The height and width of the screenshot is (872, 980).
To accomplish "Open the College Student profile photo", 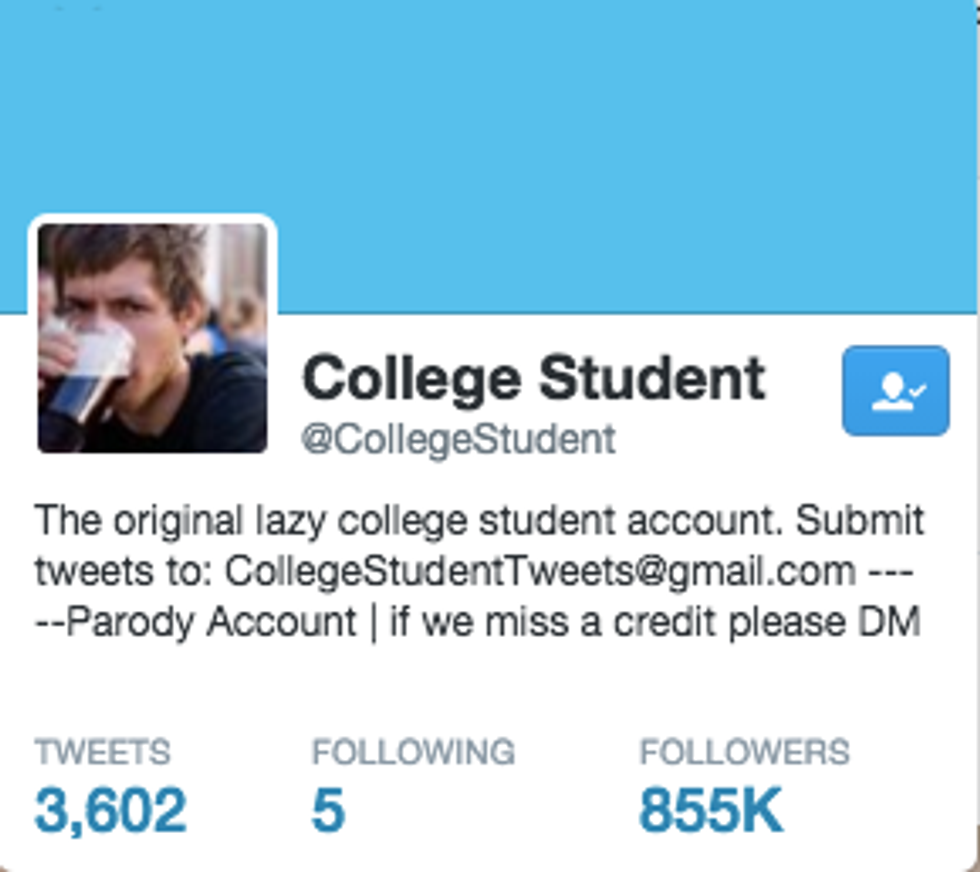I will (153, 337).
